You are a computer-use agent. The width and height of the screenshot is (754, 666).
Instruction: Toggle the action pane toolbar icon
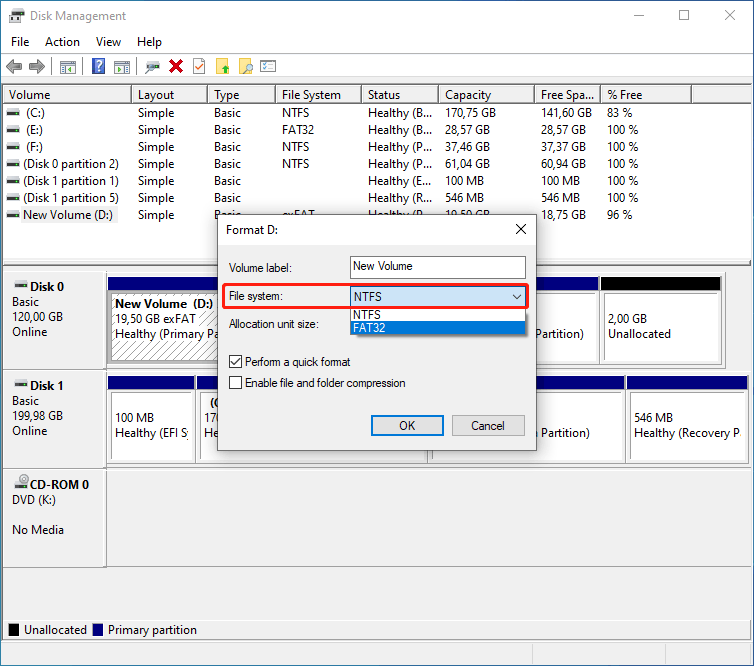(122, 67)
